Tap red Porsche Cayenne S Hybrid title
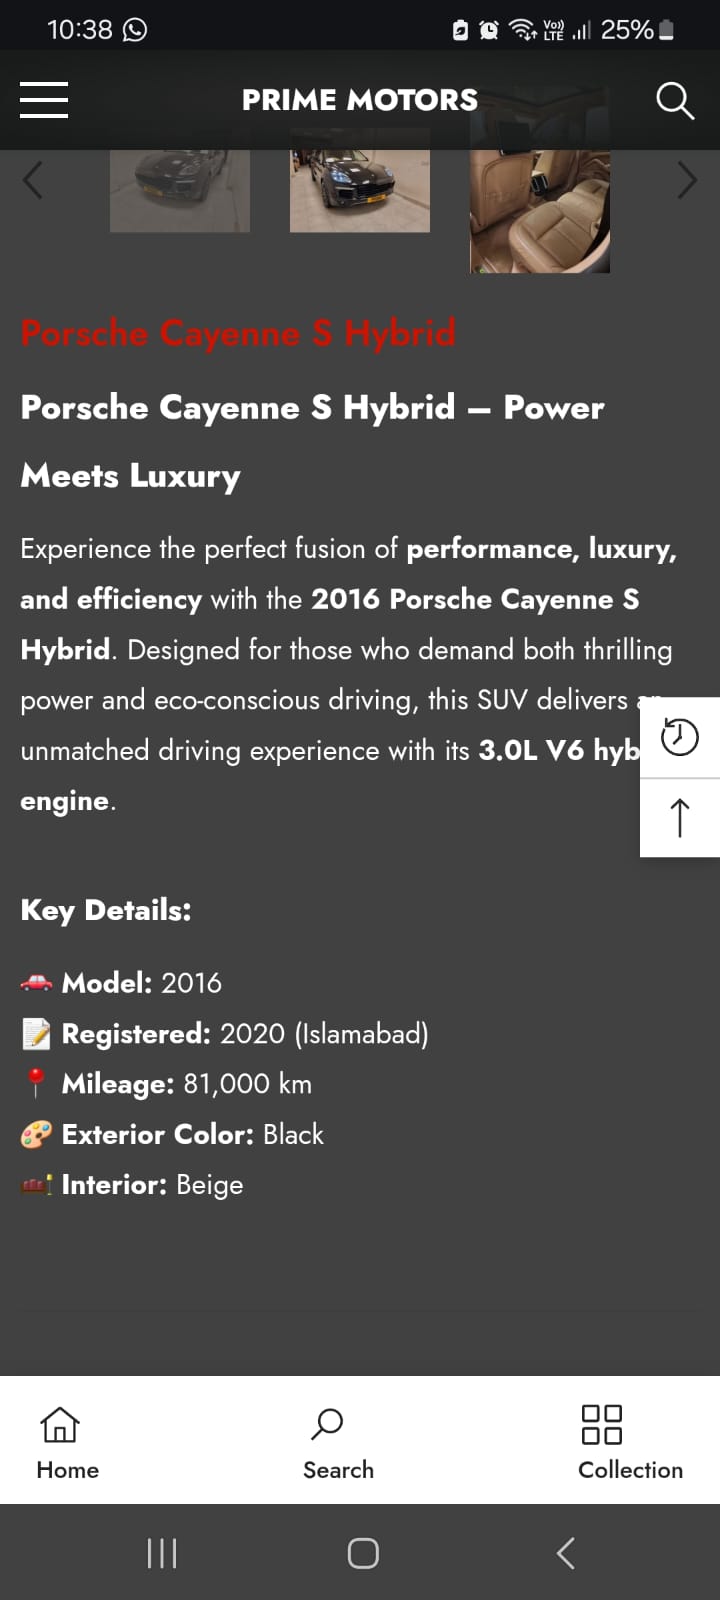Image resolution: width=720 pixels, height=1600 pixels. [x=238, y=333]
